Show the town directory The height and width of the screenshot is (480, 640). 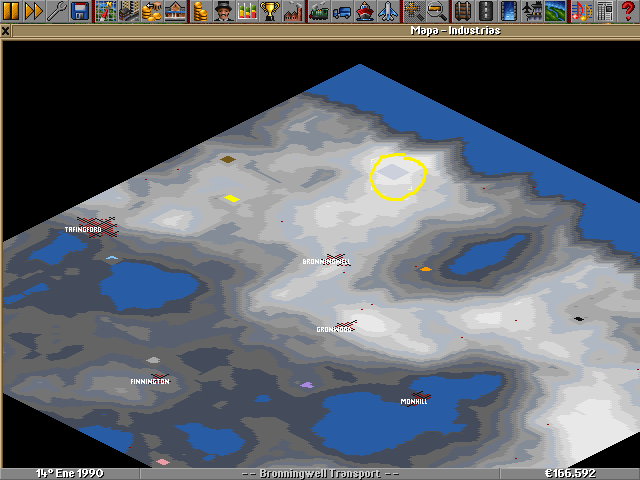[x=129, y=11]
